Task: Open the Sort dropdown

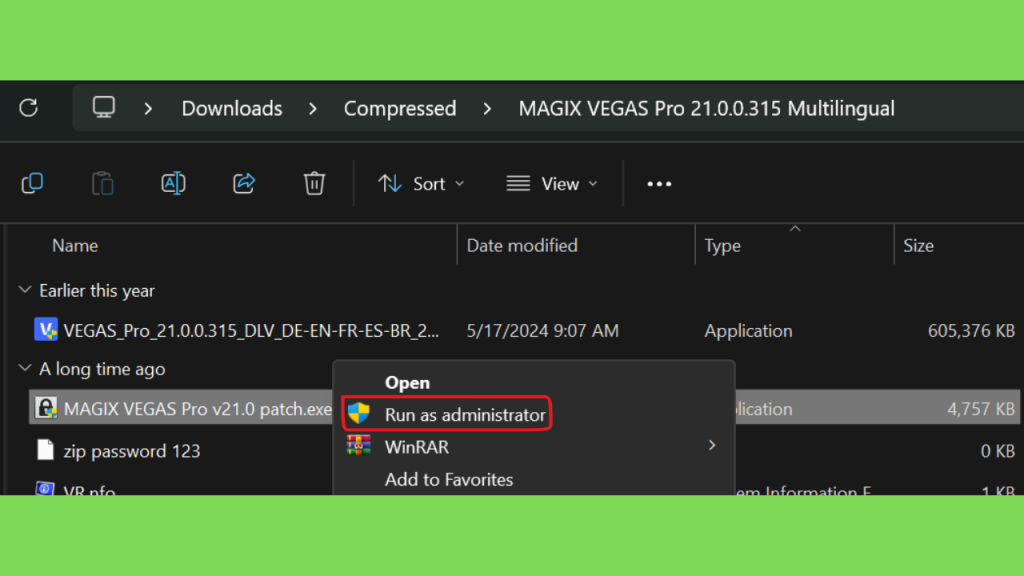Action: tap(421, 184)
